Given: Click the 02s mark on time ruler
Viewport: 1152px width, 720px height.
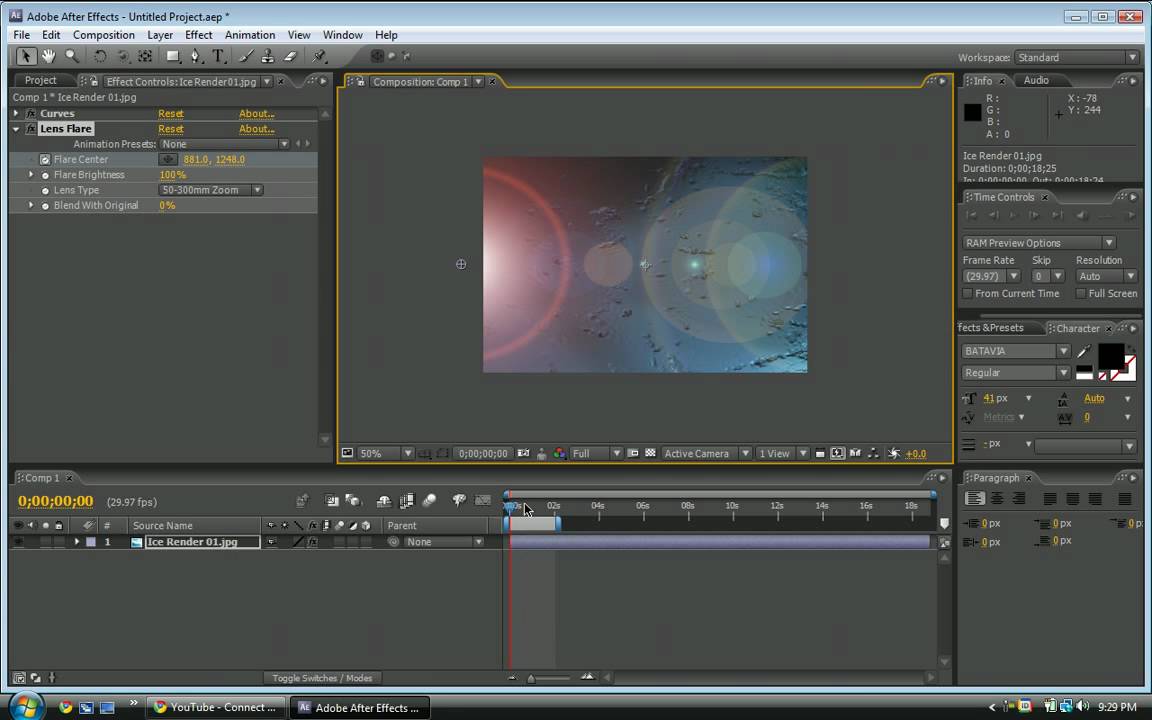Looking at the screenshot, I should click(x=554, y=506).
